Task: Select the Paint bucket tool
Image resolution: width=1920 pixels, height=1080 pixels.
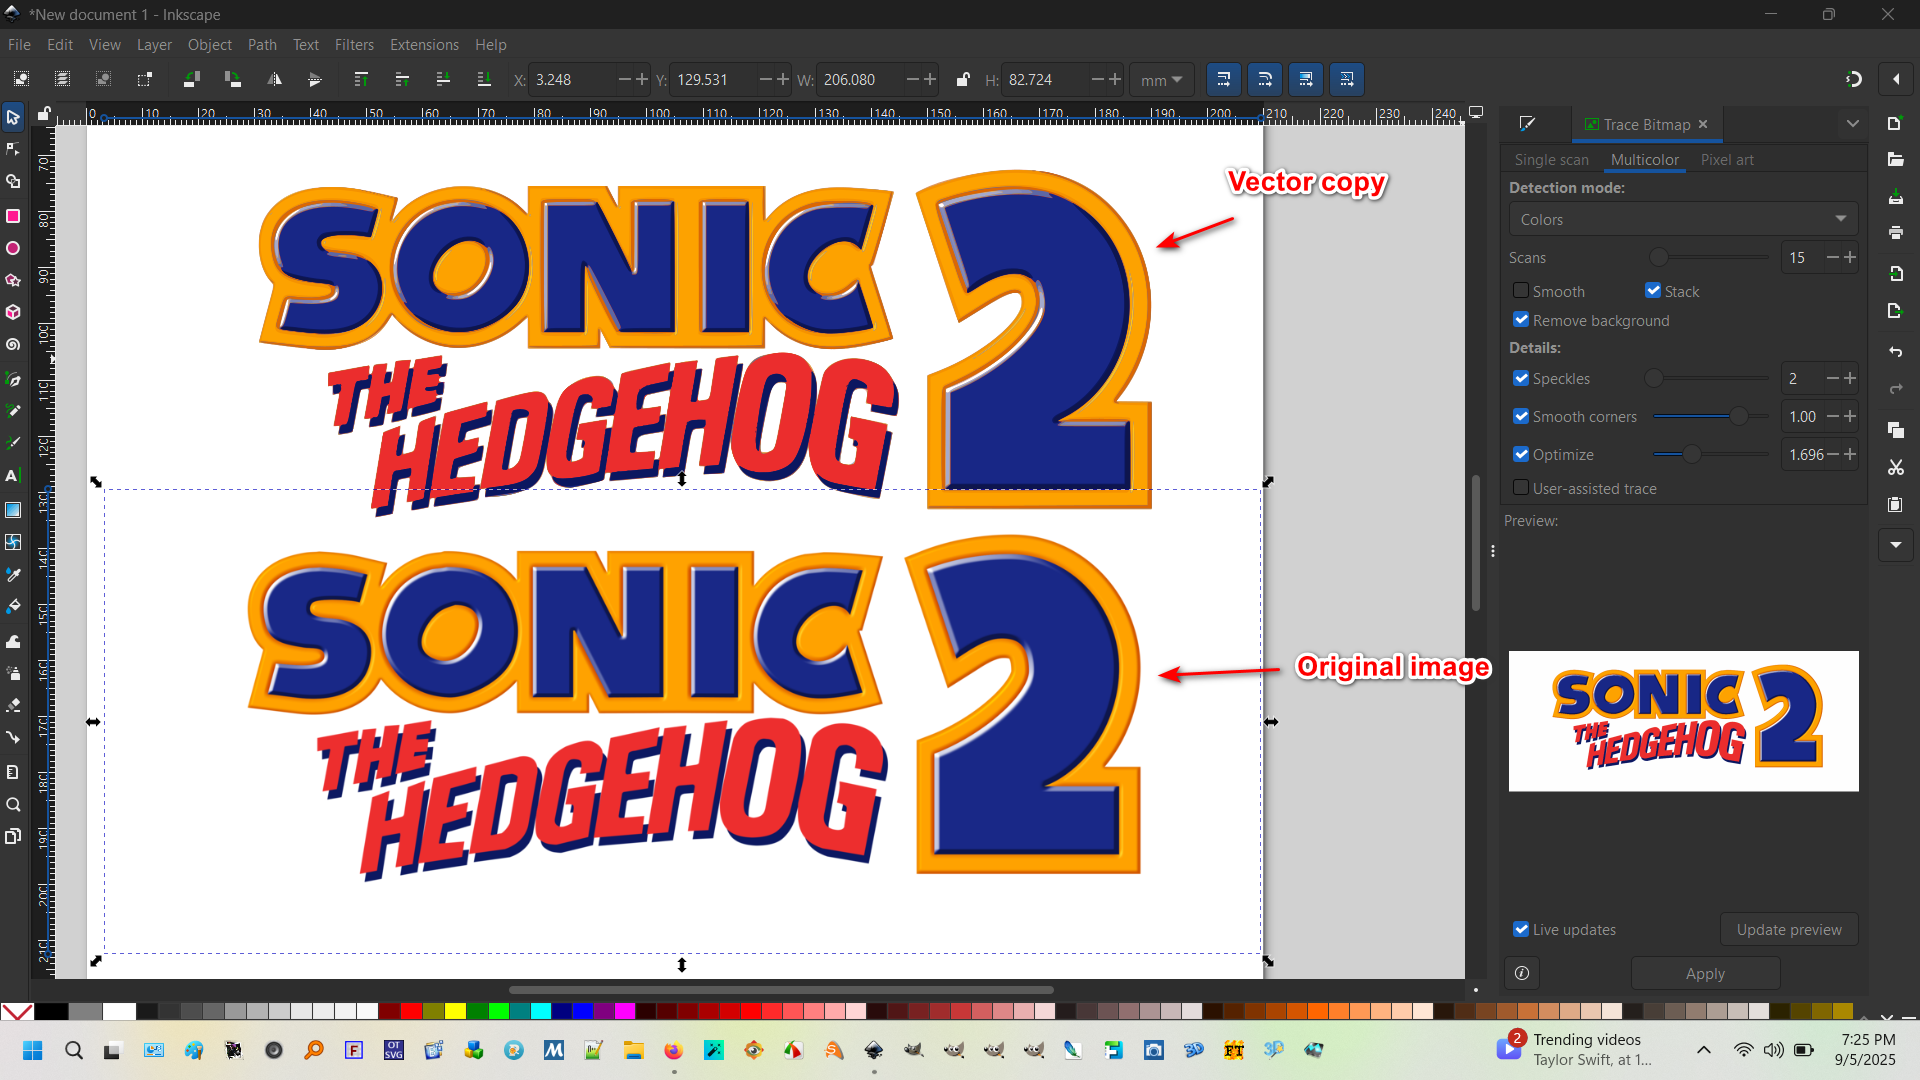Action: 13,607
